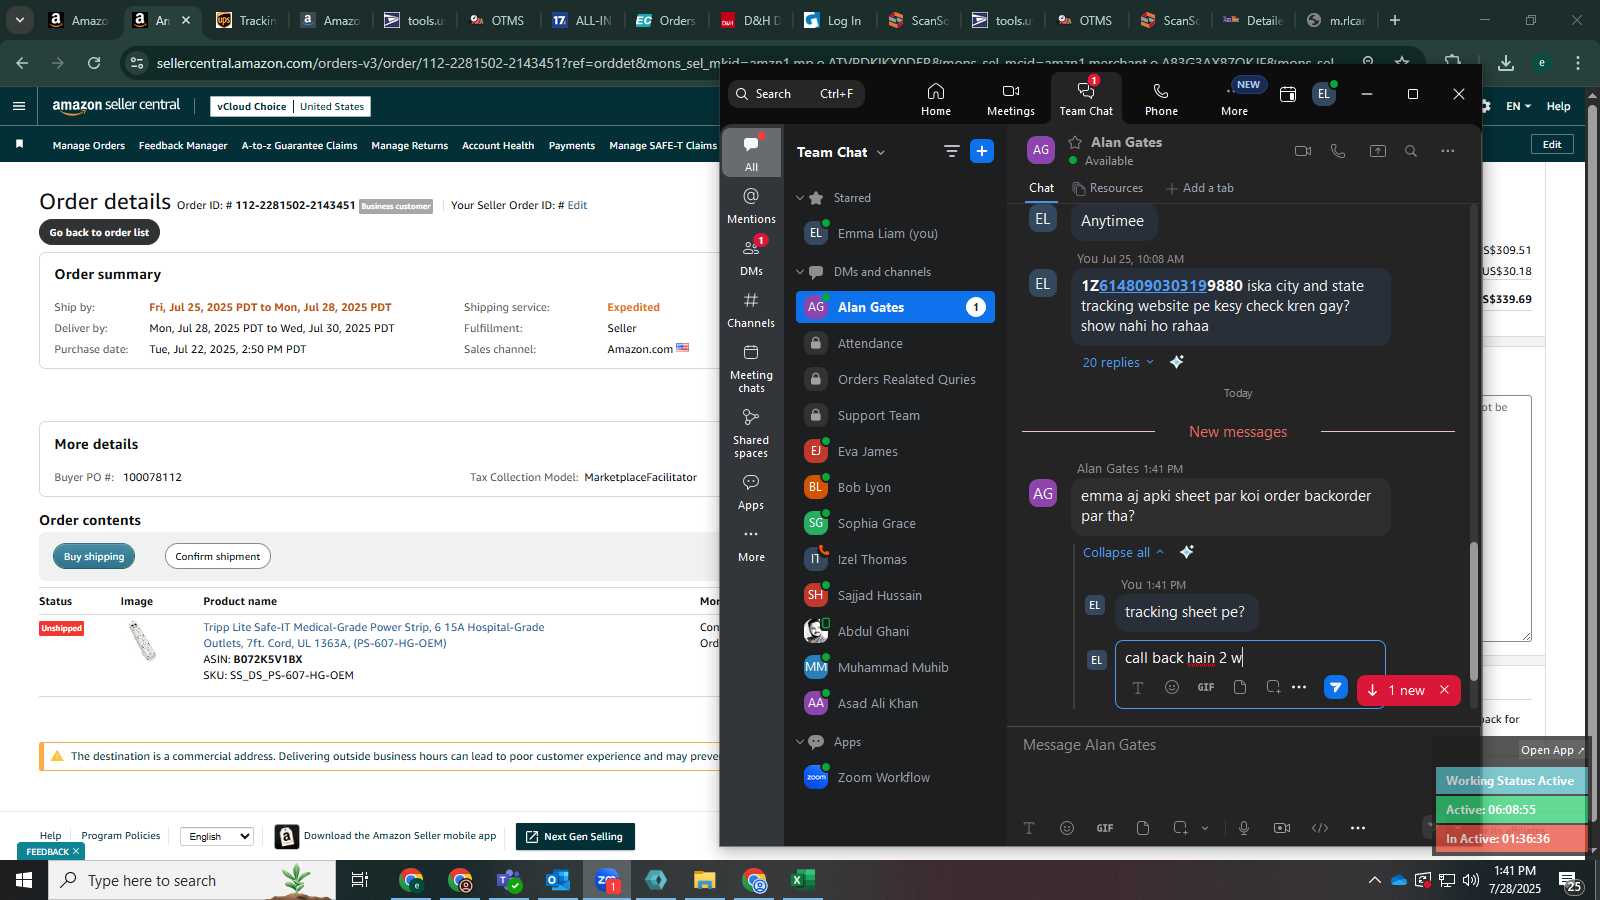
Task: Dismiss the 1 new notification
Action: coord(1444,690)
